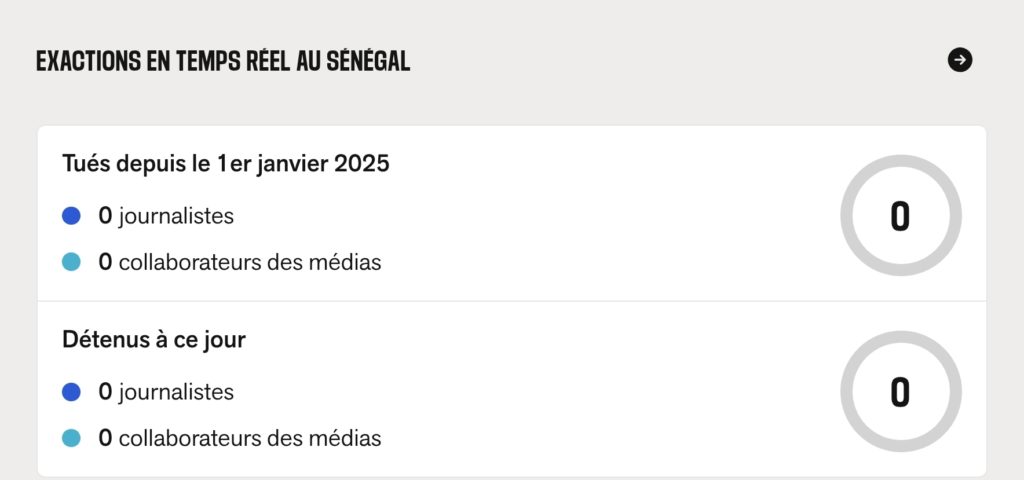Viewport: 1024px width, 480px height.
Task: Open the black arrow icon beside Sénégal heading
Action: [959, 60]
